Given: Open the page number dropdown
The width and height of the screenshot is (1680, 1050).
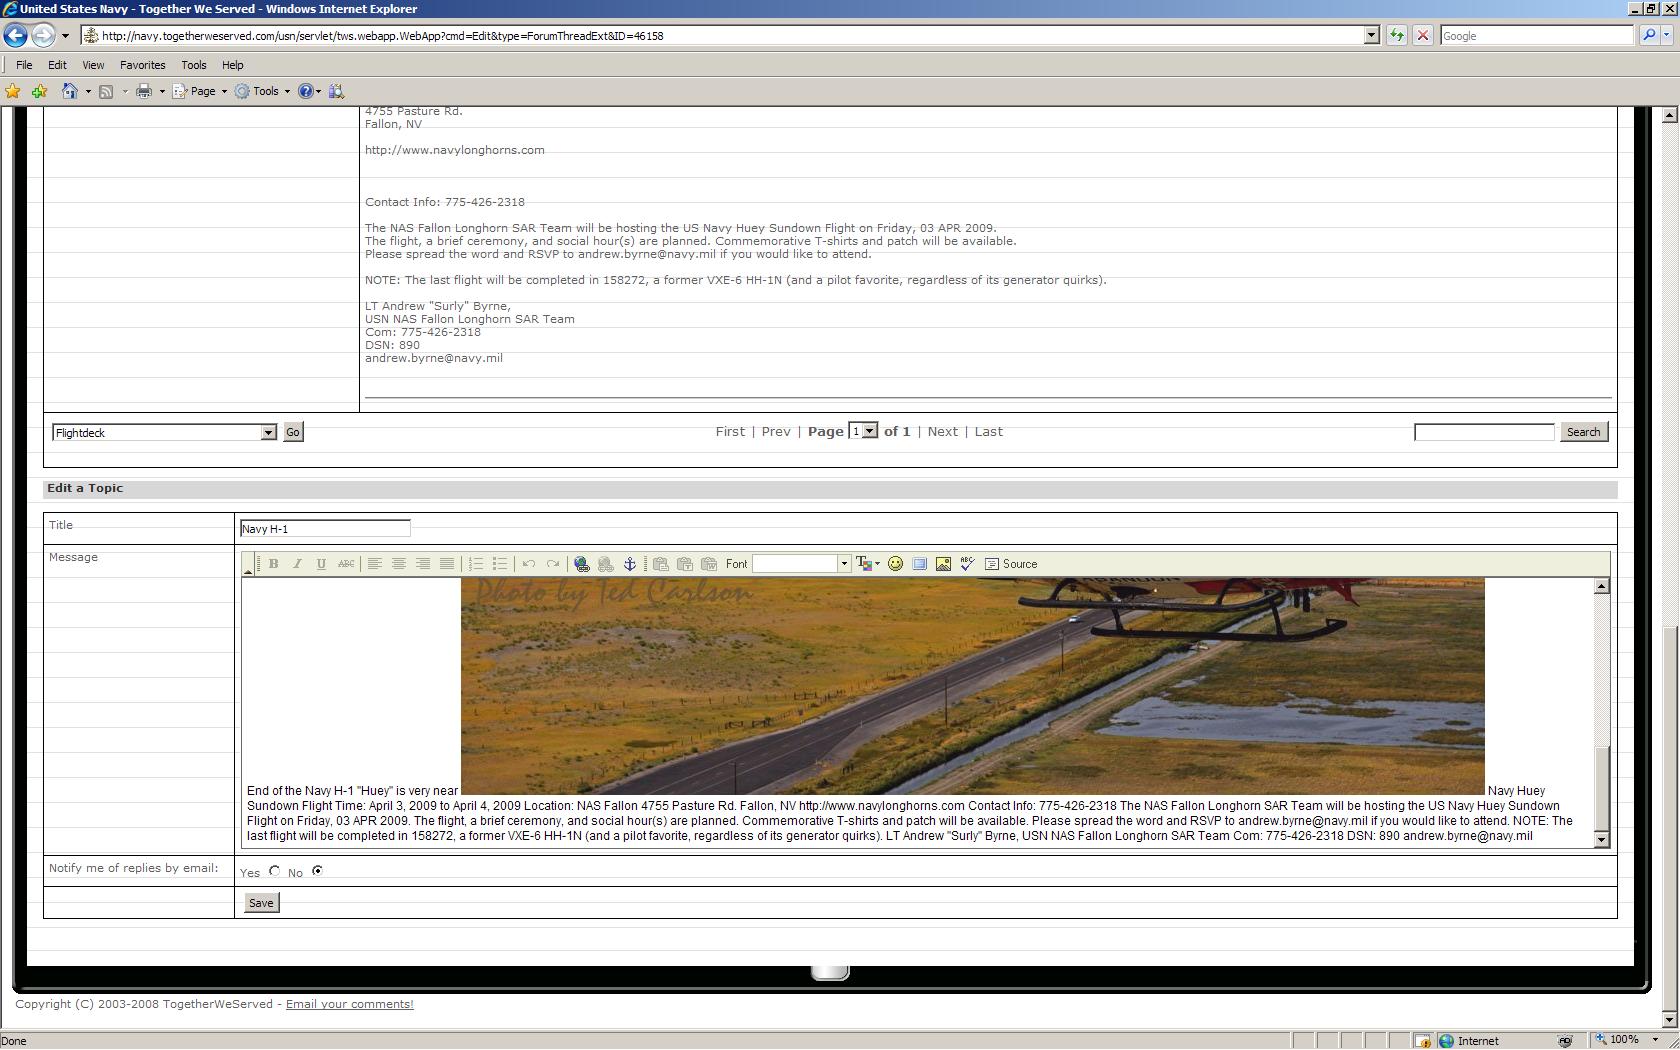Looking at the screenshot, I should pyautogui.click(x=870, y=431).
